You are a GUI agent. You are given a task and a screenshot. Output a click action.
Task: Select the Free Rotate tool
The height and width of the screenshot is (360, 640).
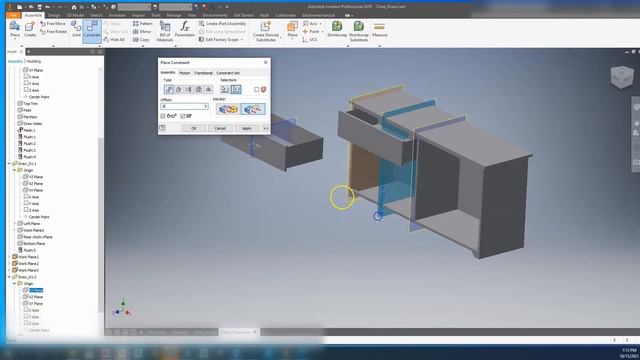(53, 31)
